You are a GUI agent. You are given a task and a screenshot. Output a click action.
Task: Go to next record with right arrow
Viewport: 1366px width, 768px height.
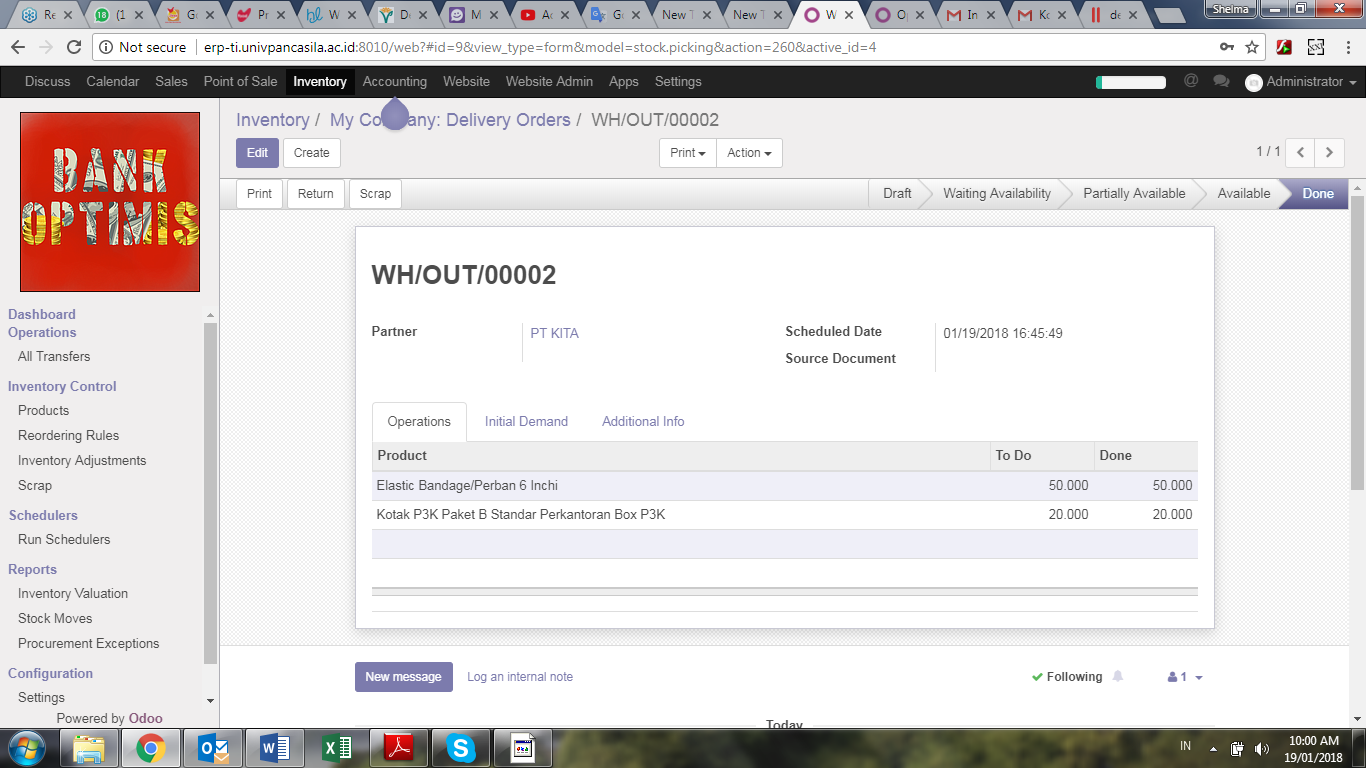pyautogui.click(x=1329, y=152)
